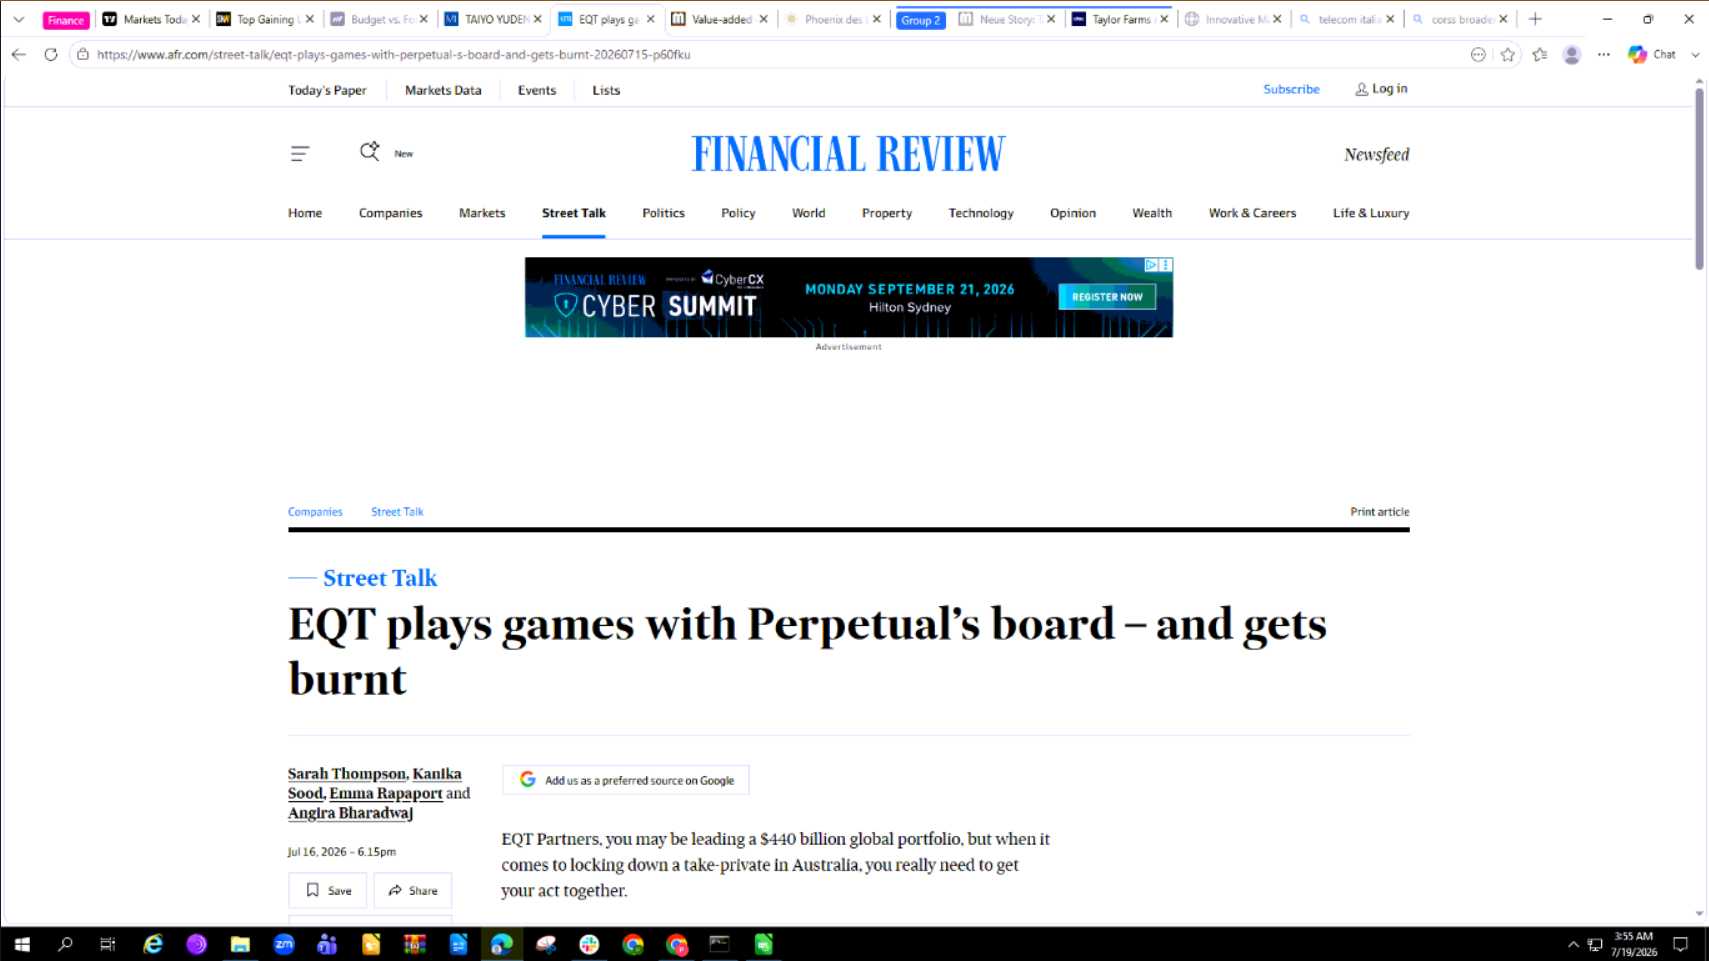Viewport: 1709px width, 961px height.
Task: Open the Politics nav section
Action: pyautogui.click(x=663, y=213)
